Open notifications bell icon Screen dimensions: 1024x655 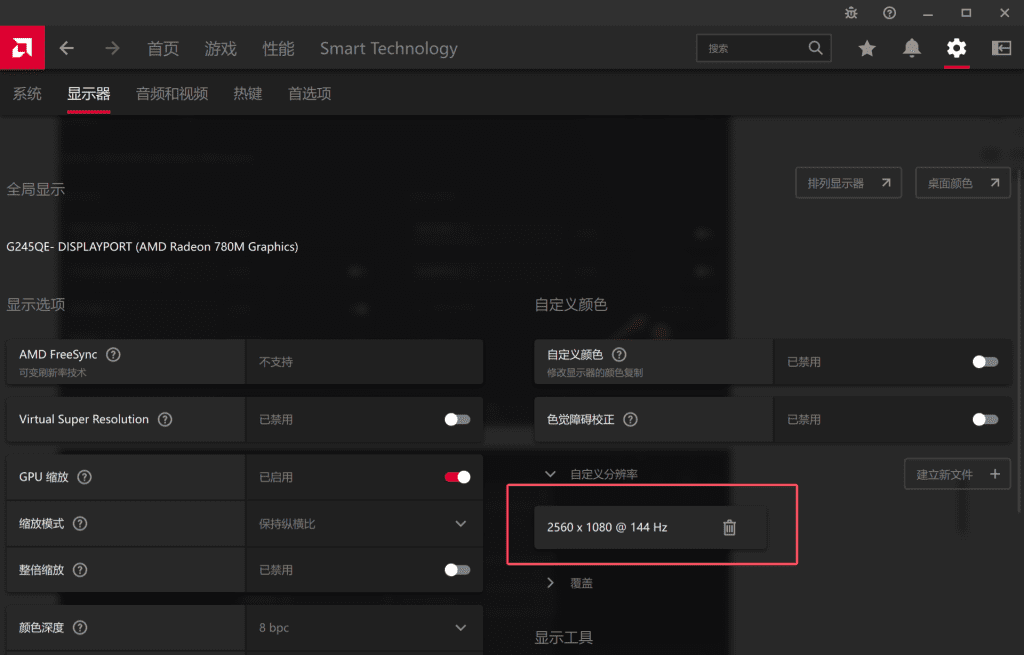(912, 48)
